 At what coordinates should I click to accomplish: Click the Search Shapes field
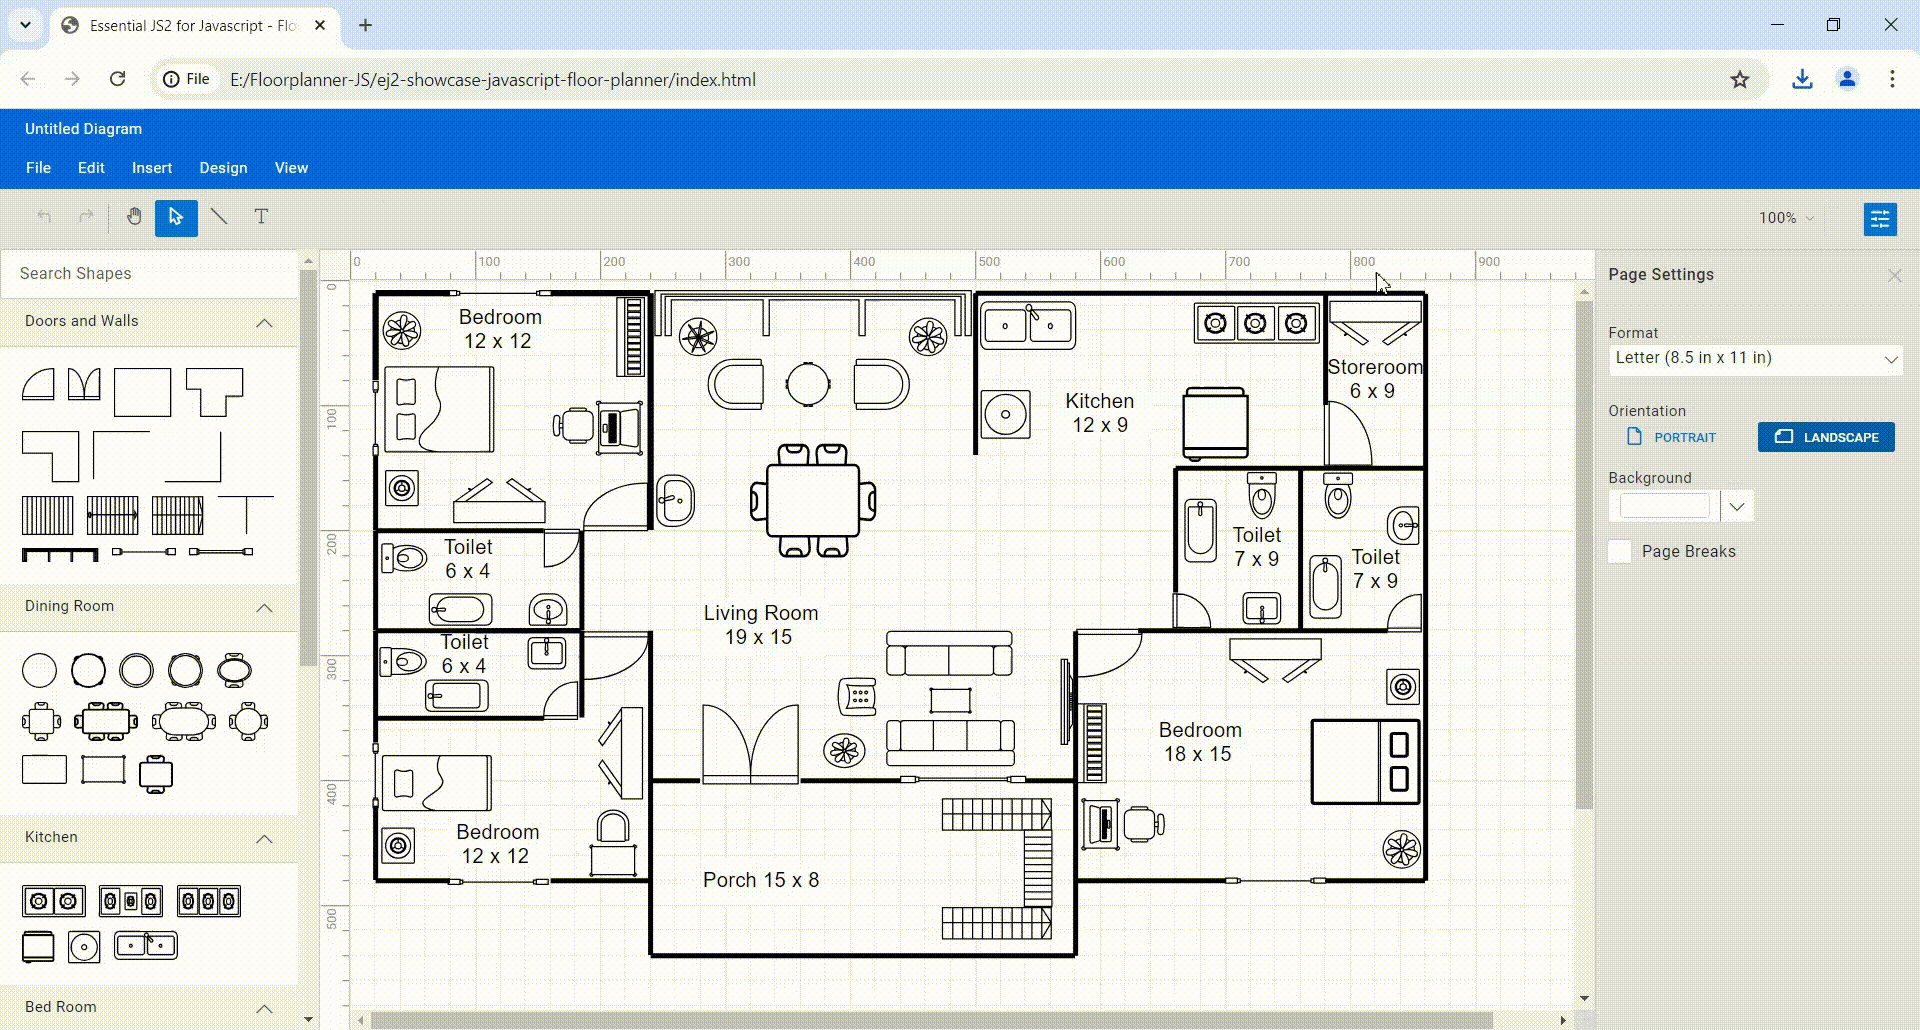coord(149,274)
